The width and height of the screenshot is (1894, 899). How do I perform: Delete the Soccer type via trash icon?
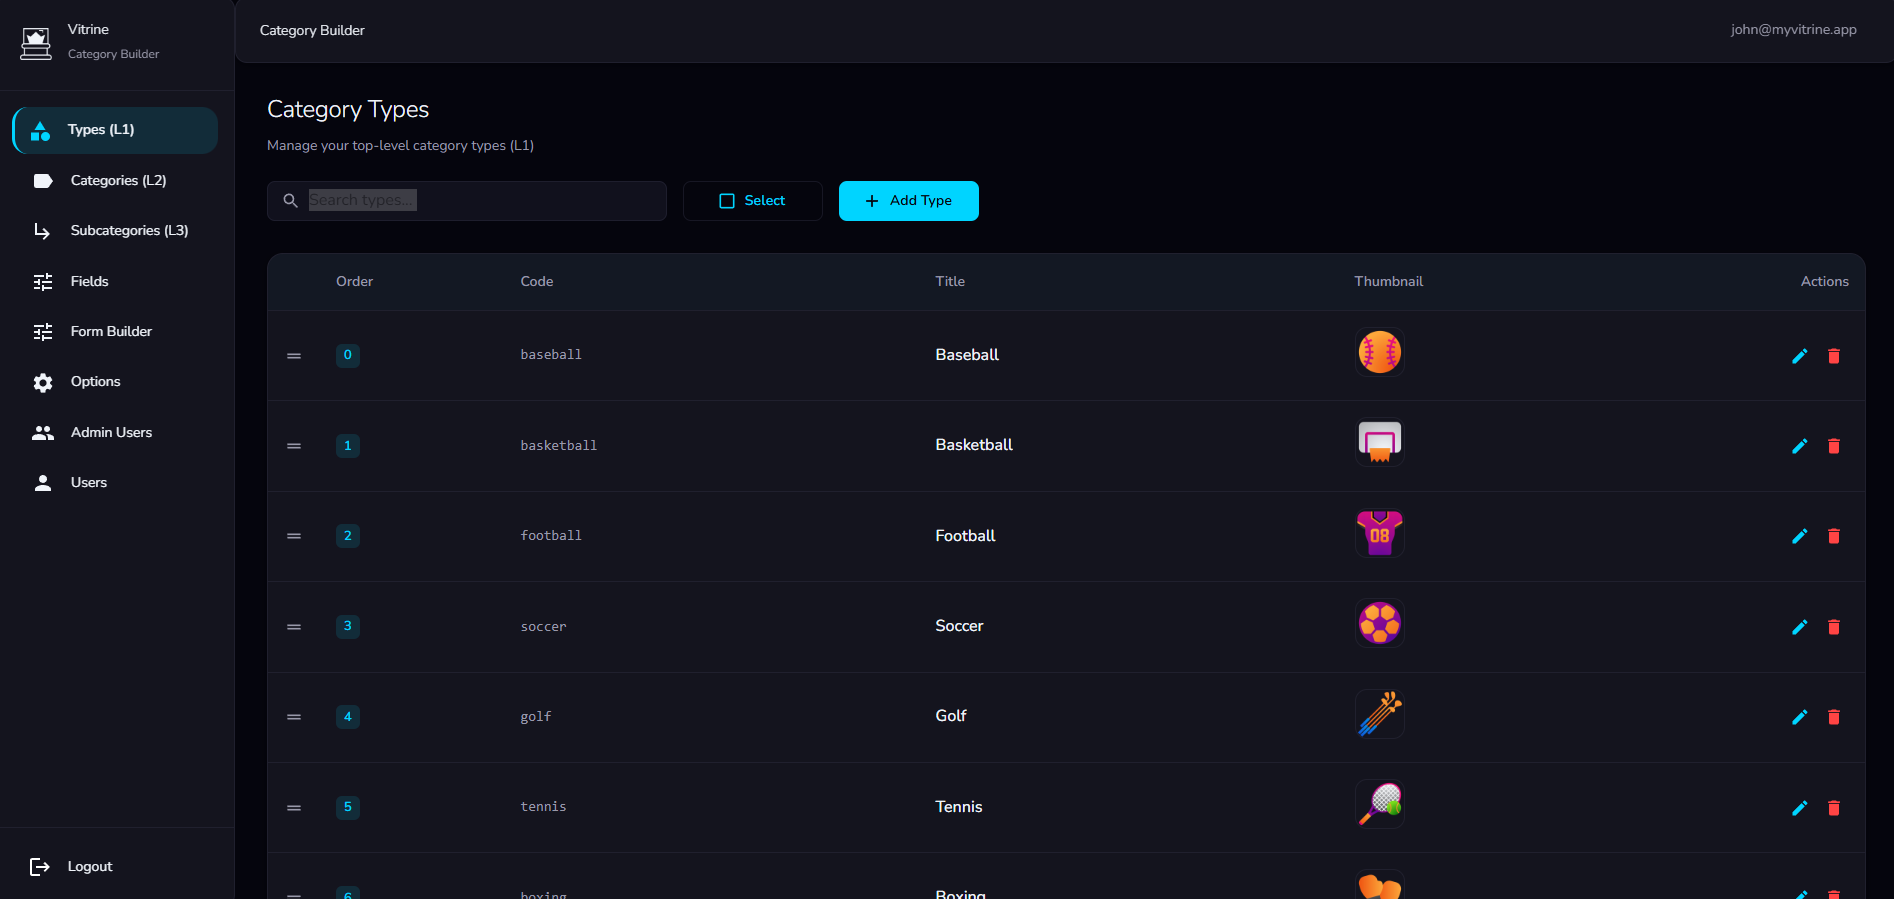1833,627
